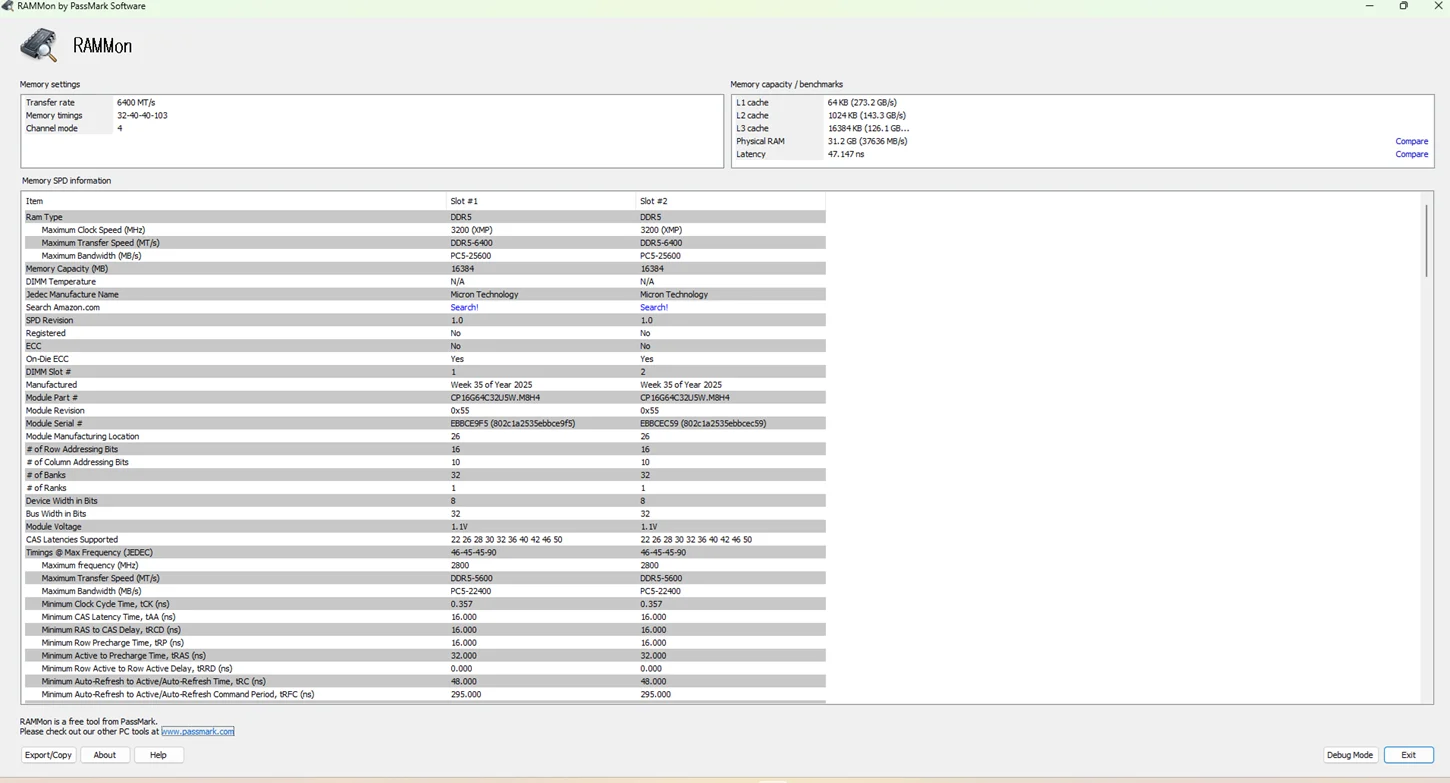Click Search! Amazon link for Slot #2

point(653,307)
